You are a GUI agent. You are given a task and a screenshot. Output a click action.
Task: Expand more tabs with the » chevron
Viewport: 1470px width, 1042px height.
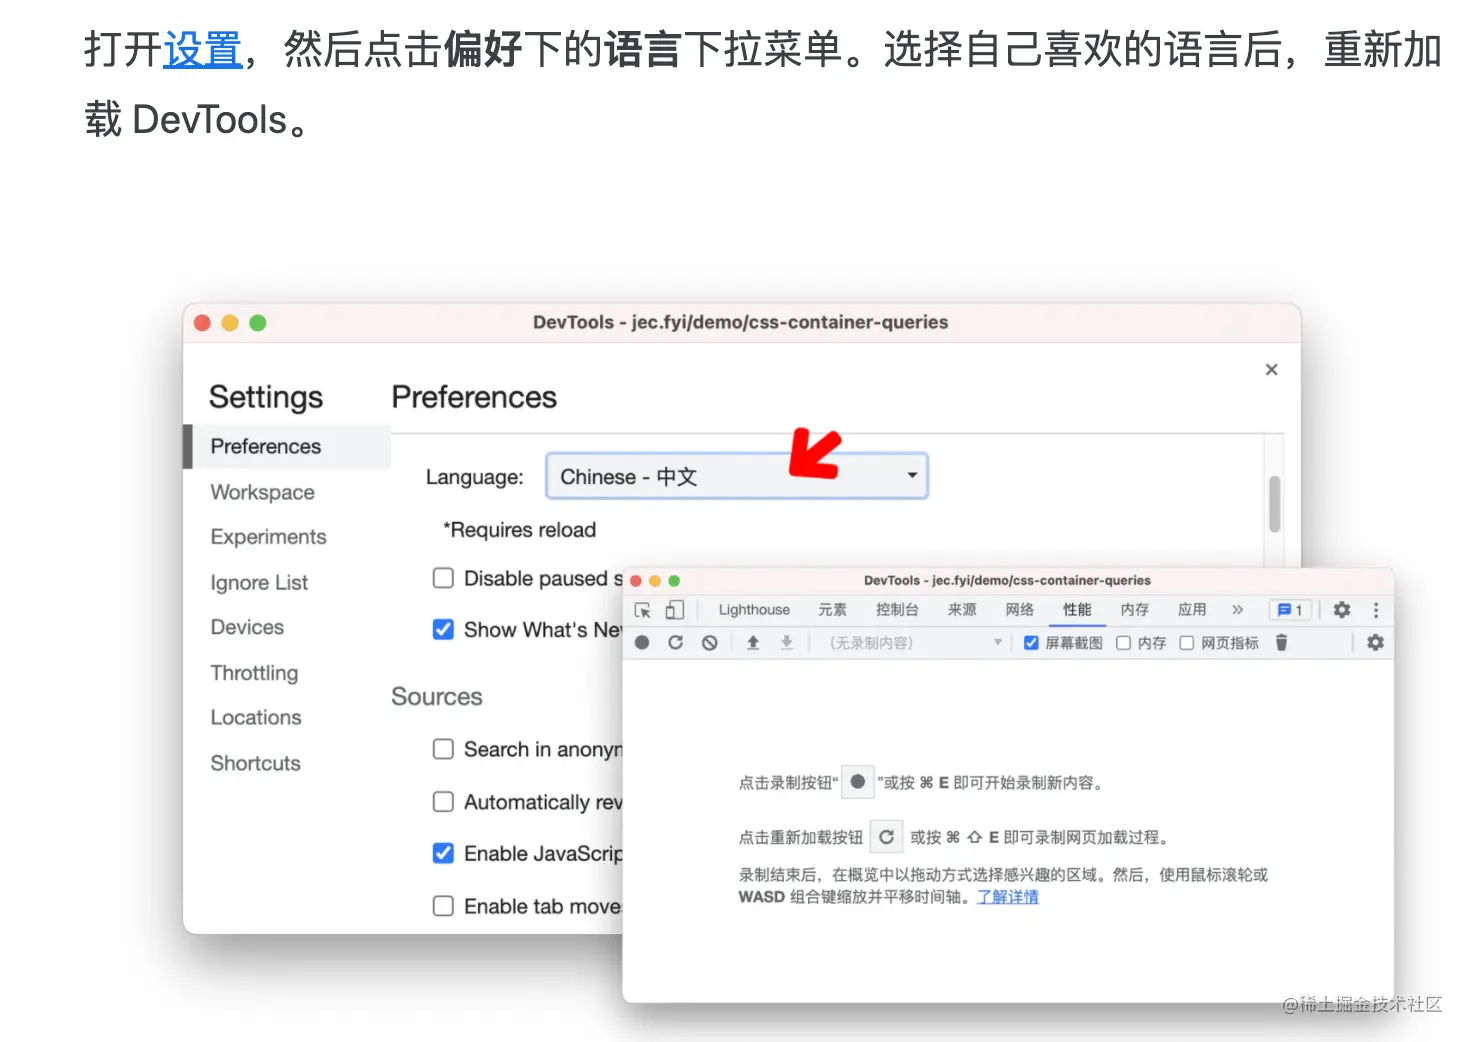click(1237, 610)
